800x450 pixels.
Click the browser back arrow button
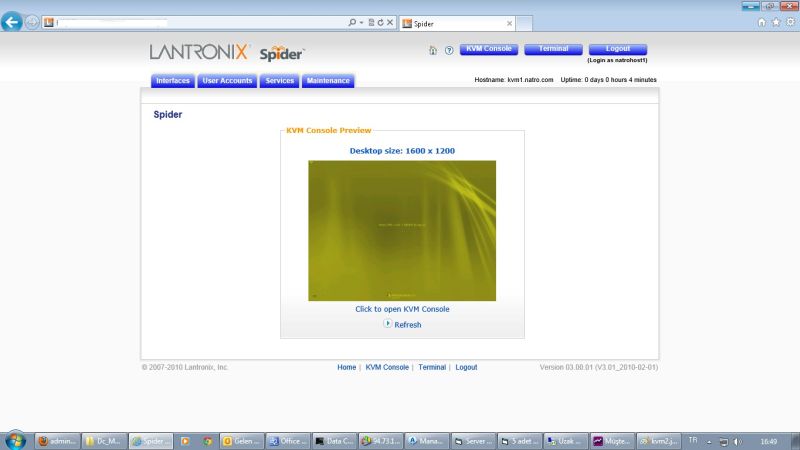(x=13, y=22)
